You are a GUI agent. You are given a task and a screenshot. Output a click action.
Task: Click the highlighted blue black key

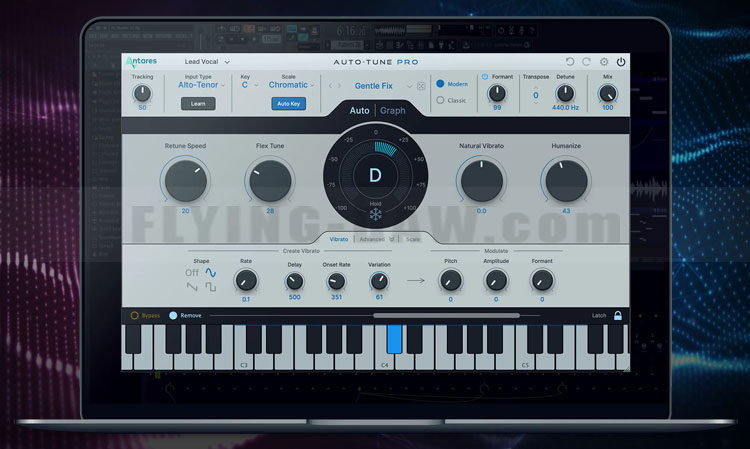point(394,339)
